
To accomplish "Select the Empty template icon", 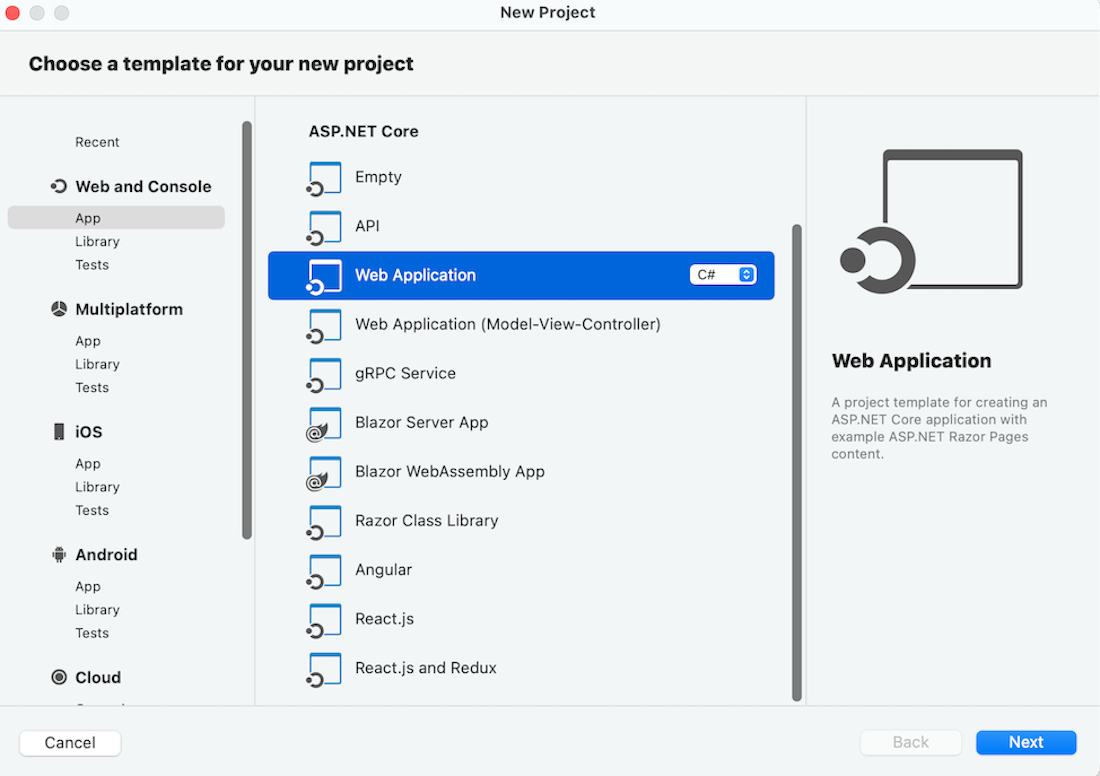I will (324, 177).
